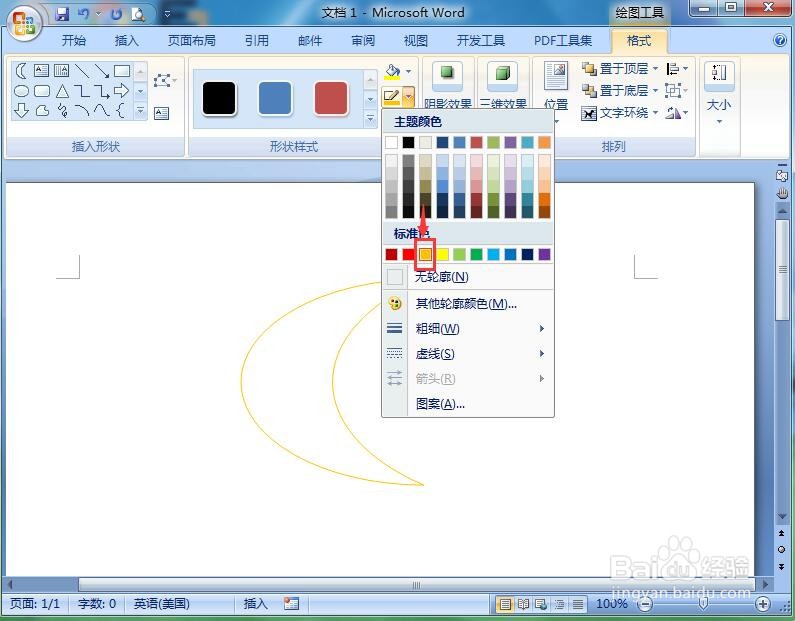Select the straight line shape

pos(82,71)
